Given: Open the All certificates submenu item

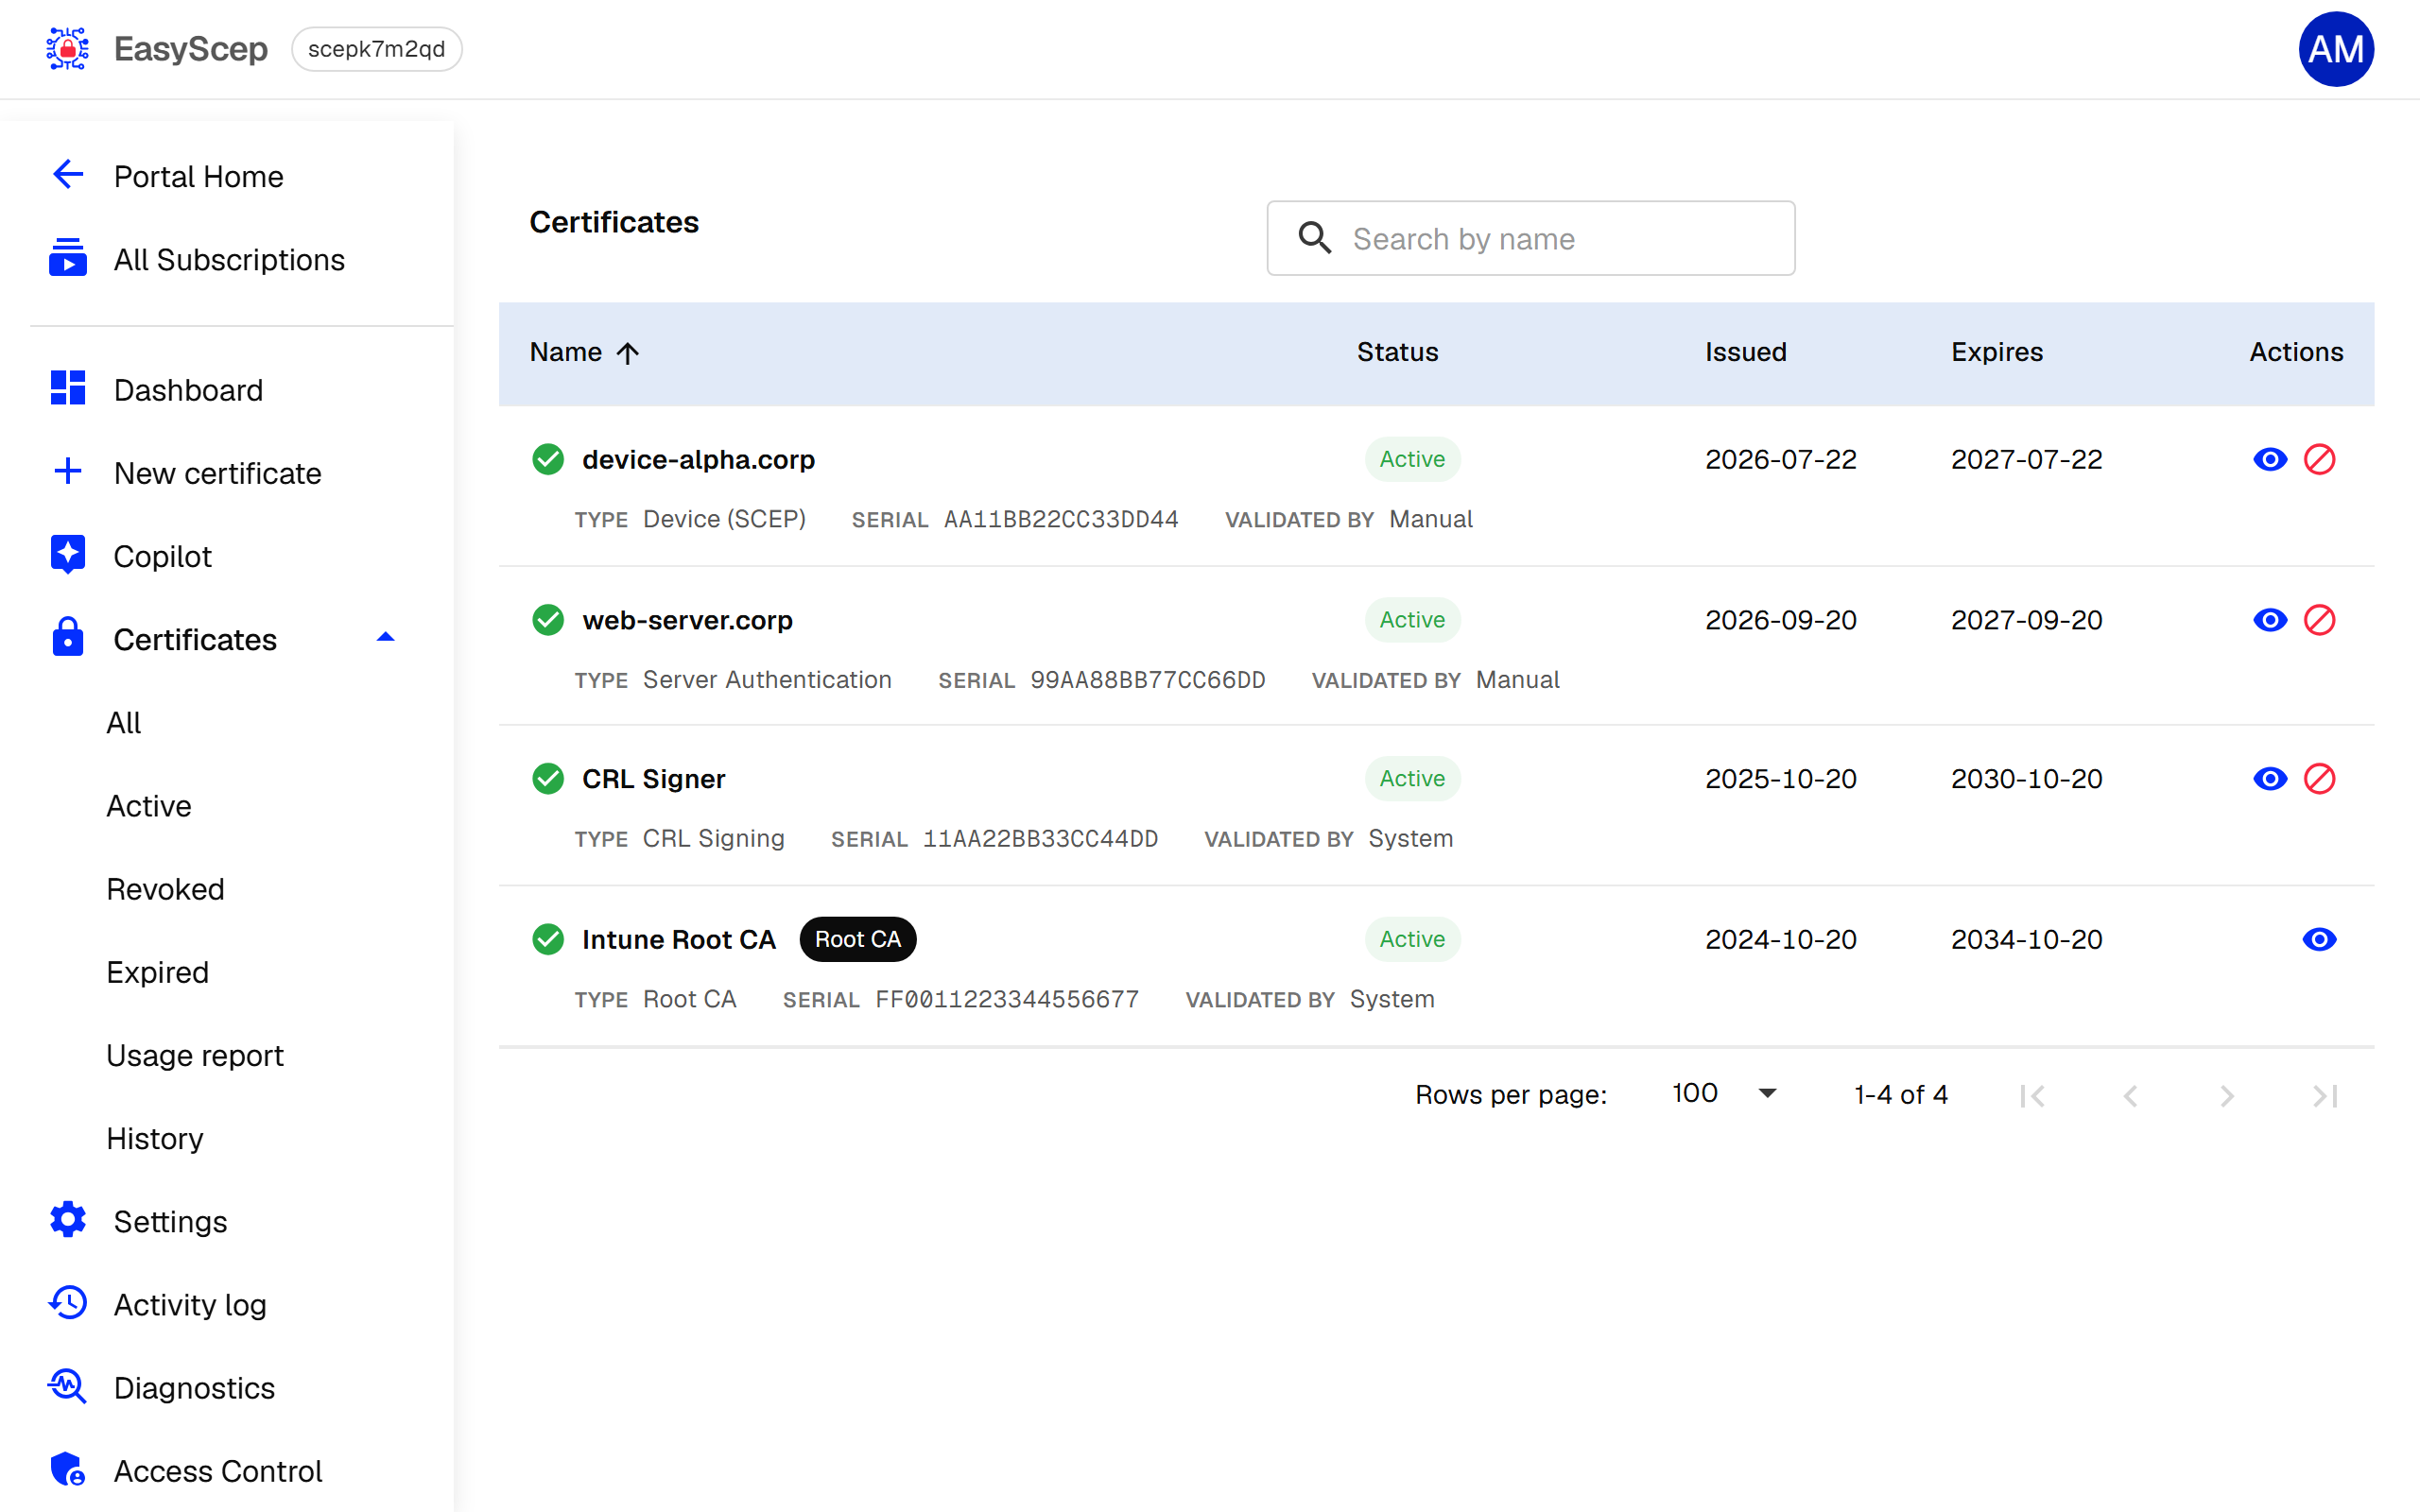Looking at the screenshot, I should [124, 722].
